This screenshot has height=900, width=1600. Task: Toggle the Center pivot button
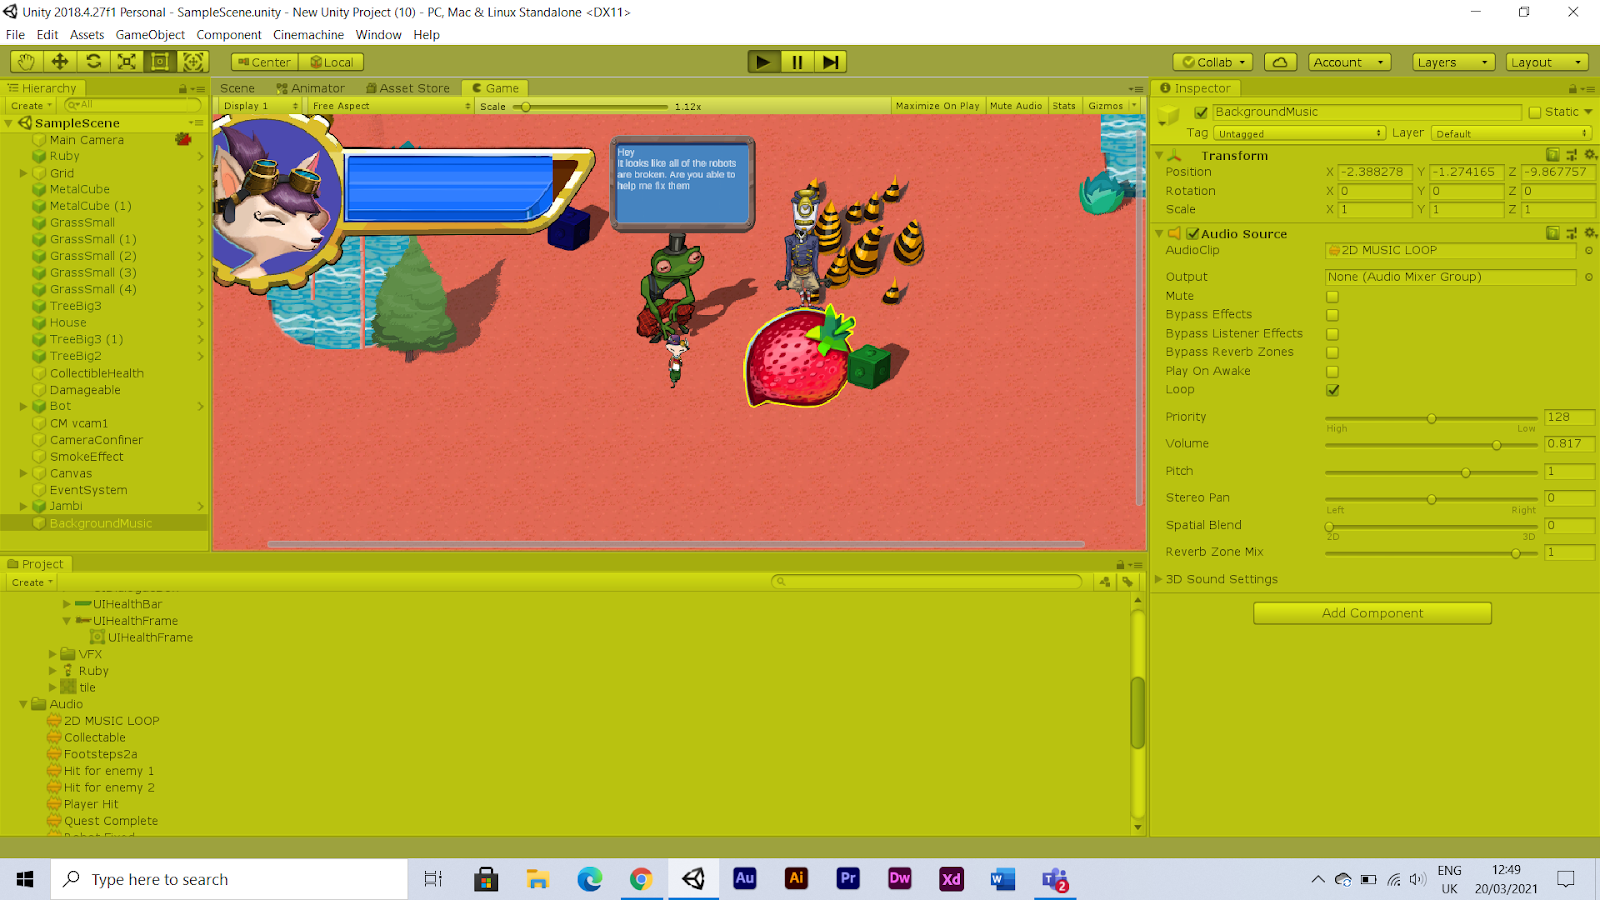264,62
